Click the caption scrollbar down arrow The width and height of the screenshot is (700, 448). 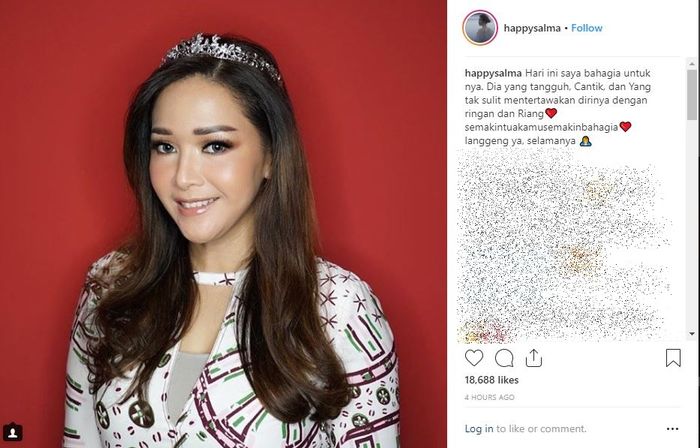(x=692, y=333)
